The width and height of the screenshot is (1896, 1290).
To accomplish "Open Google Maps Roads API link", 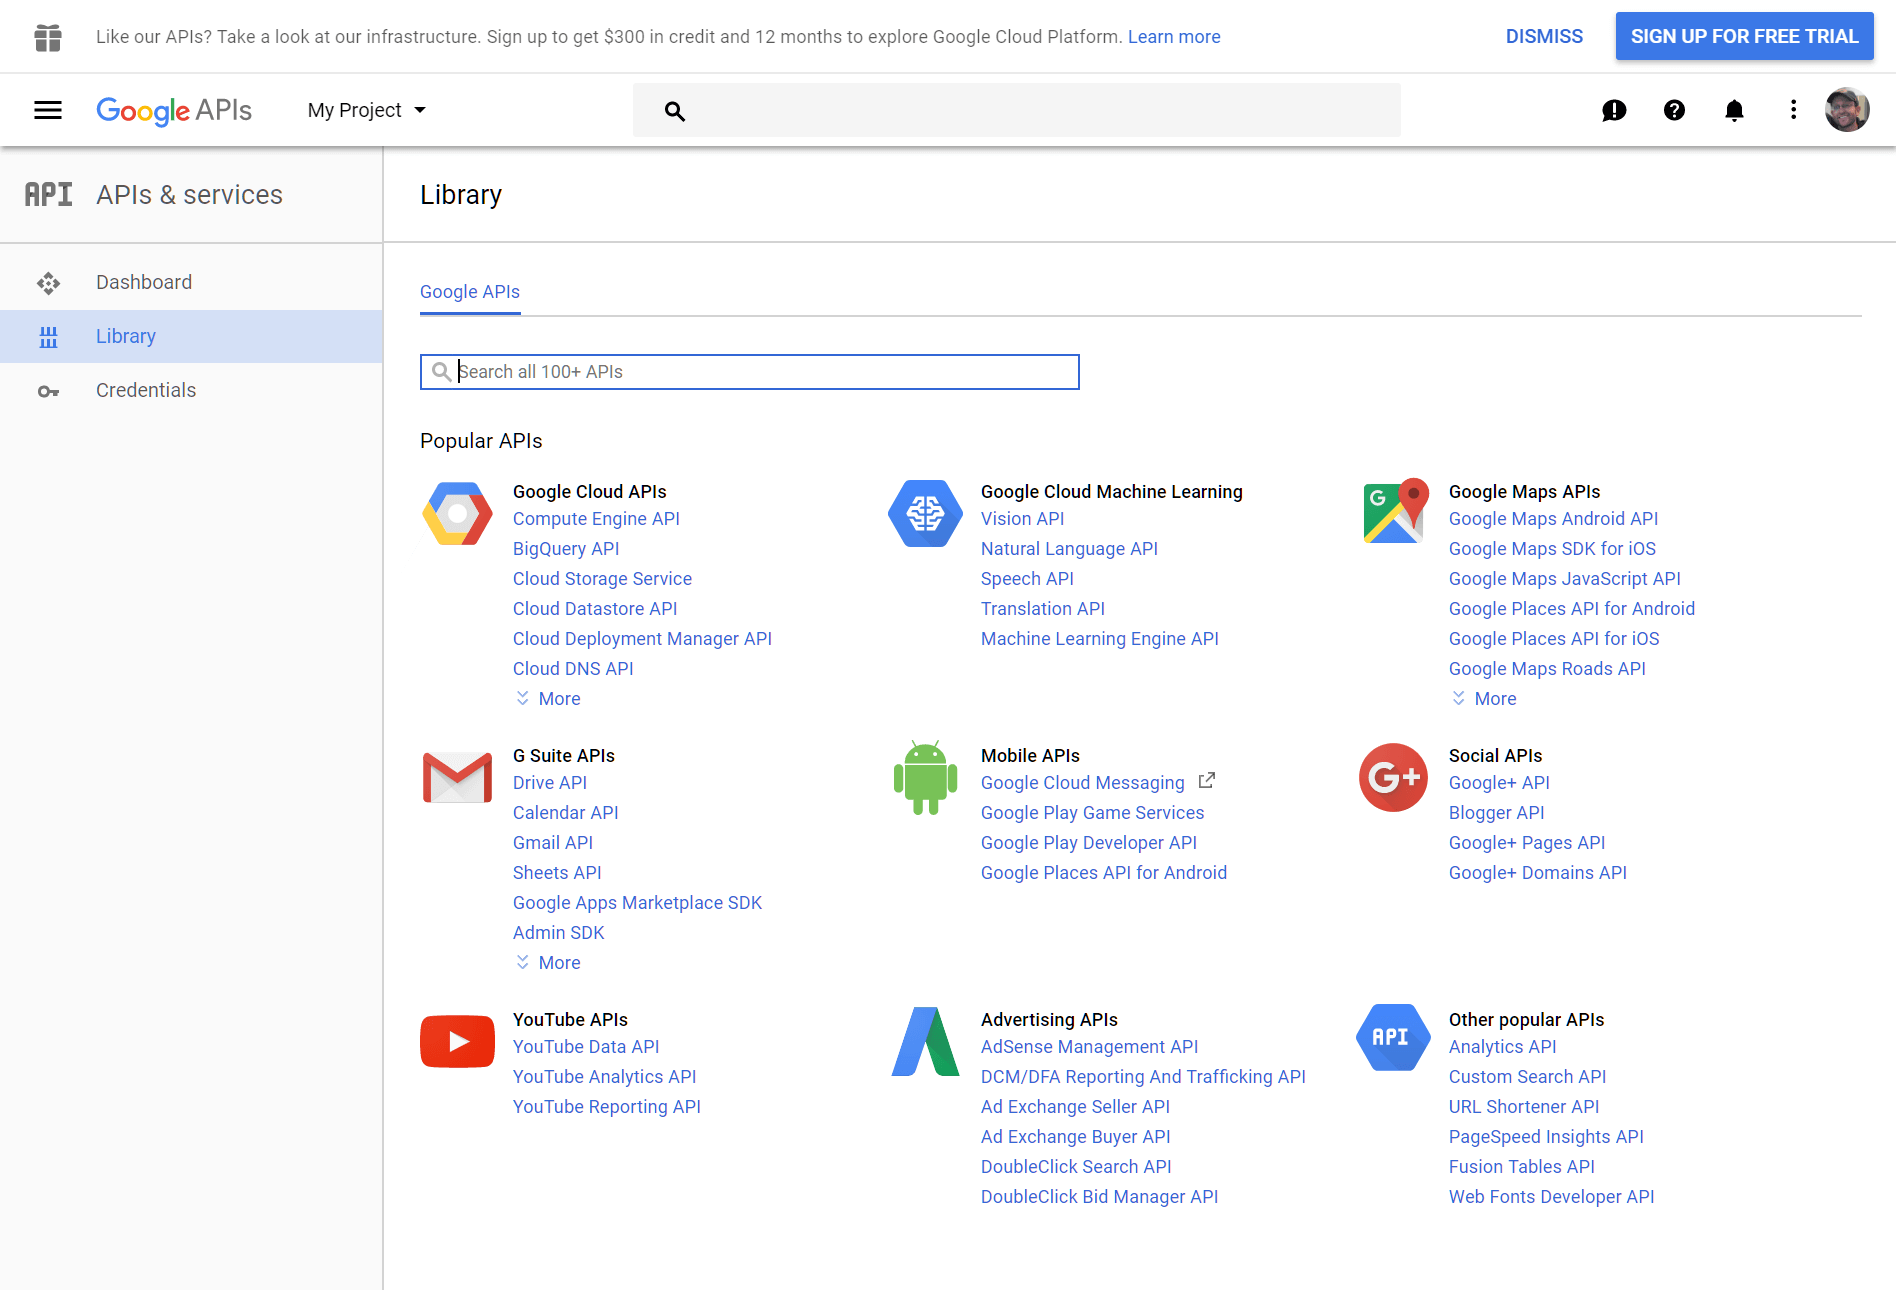I will [1547, 669].
